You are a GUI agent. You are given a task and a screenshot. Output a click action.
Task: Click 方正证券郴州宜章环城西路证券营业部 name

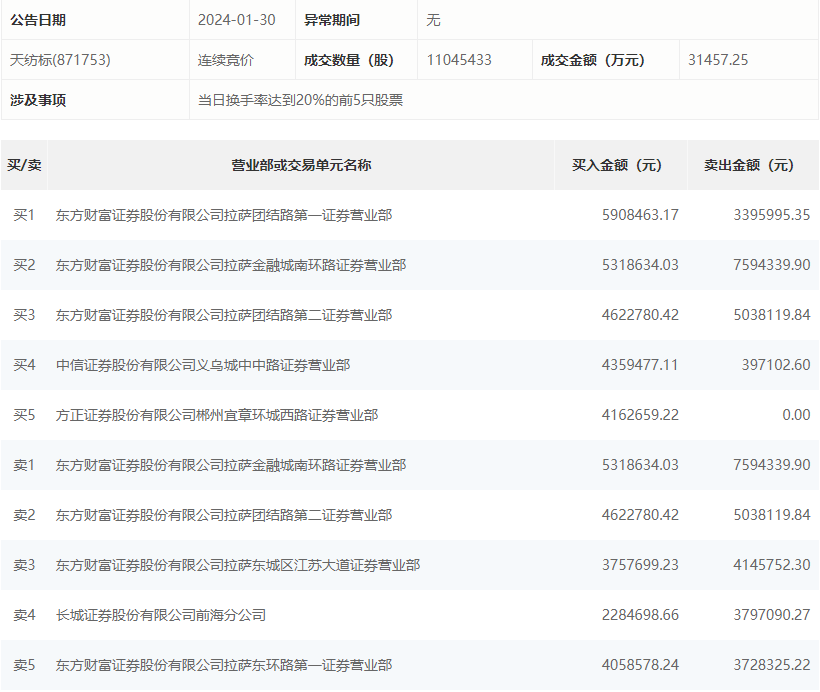coord(217,415)
